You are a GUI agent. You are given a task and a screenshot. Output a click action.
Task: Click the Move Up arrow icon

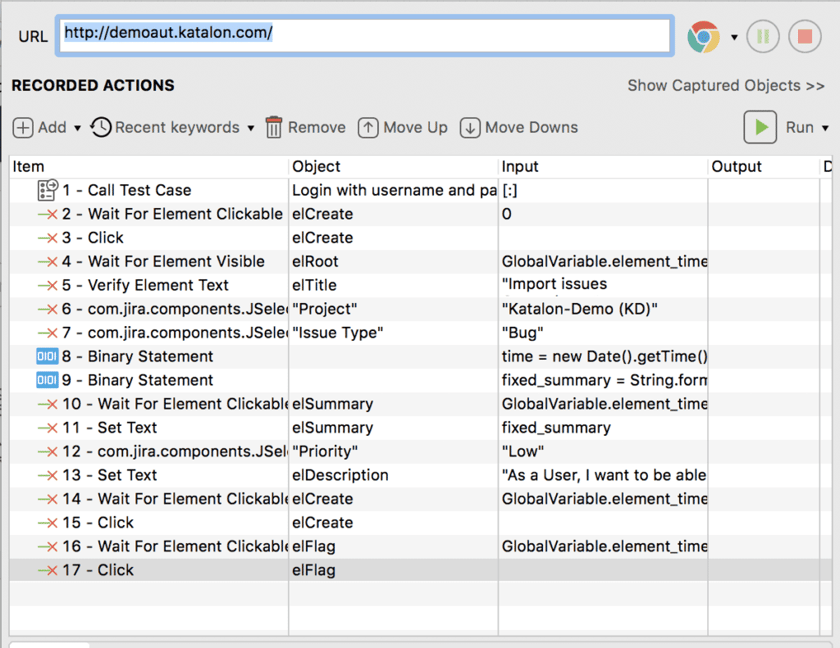click(368, 127)
